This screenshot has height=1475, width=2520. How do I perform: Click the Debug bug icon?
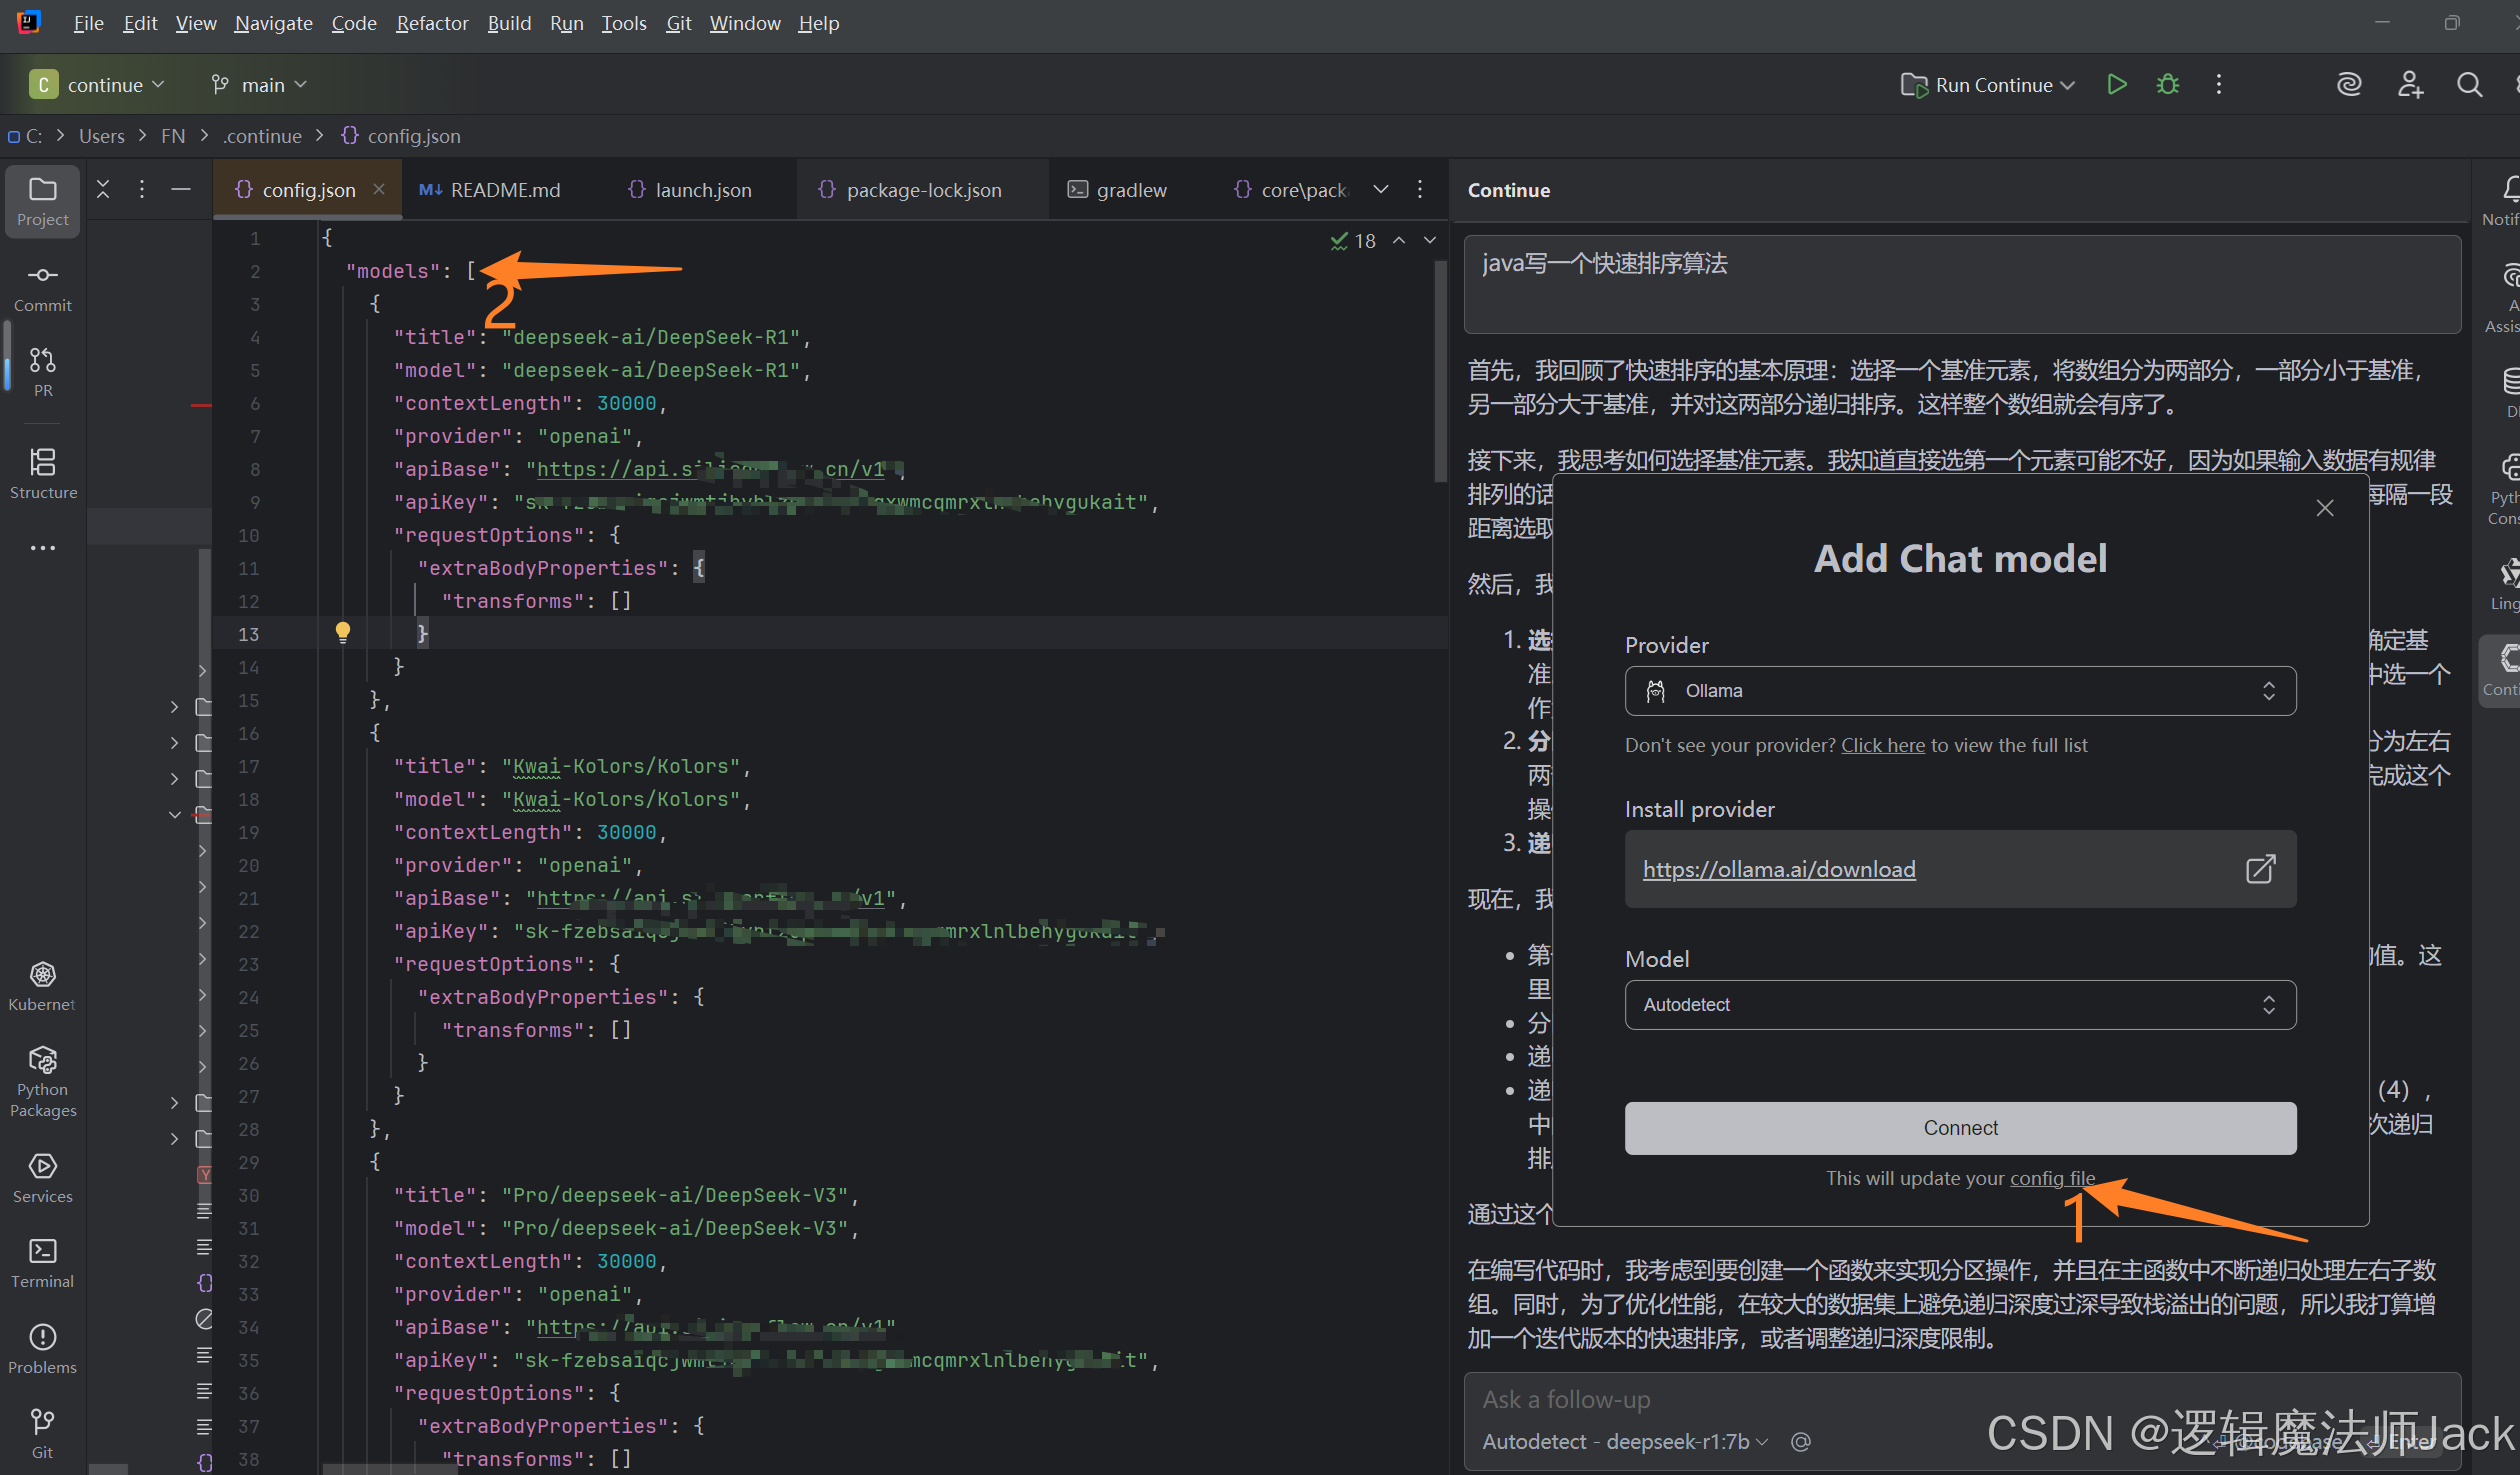2167,85
